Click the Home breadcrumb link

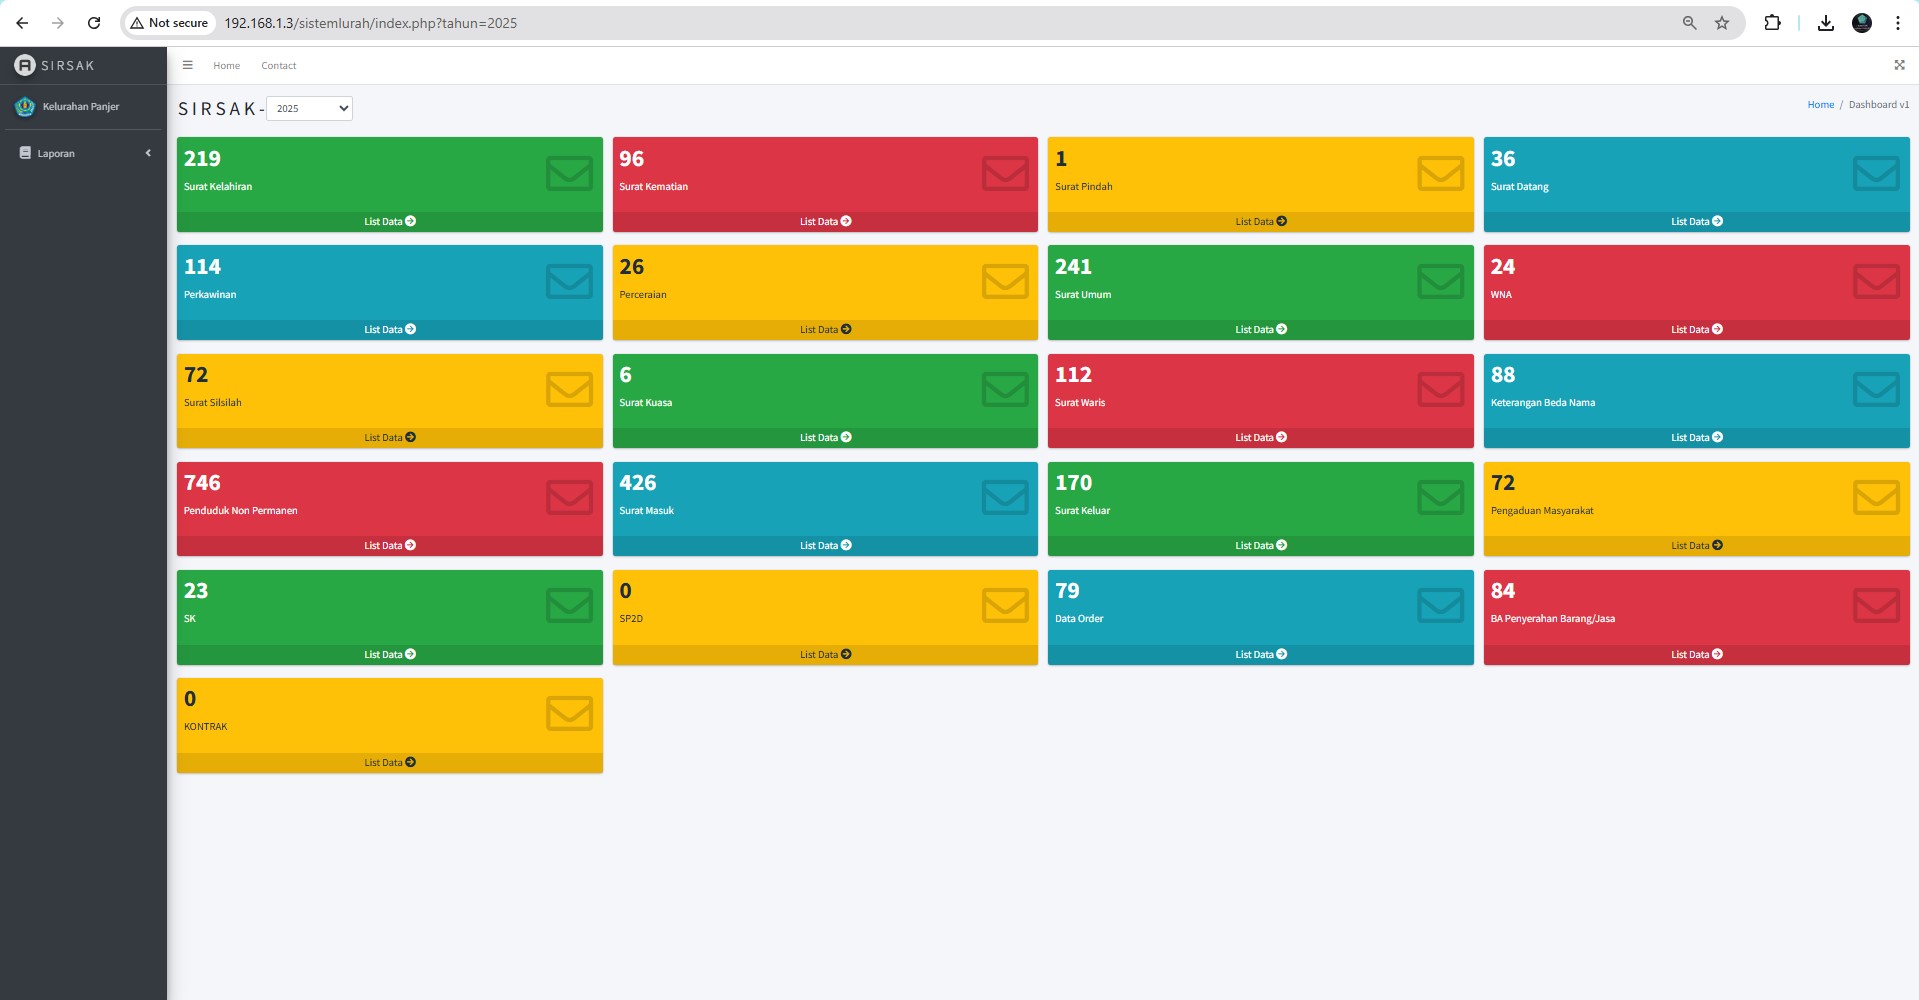[x=1820, y=105]
